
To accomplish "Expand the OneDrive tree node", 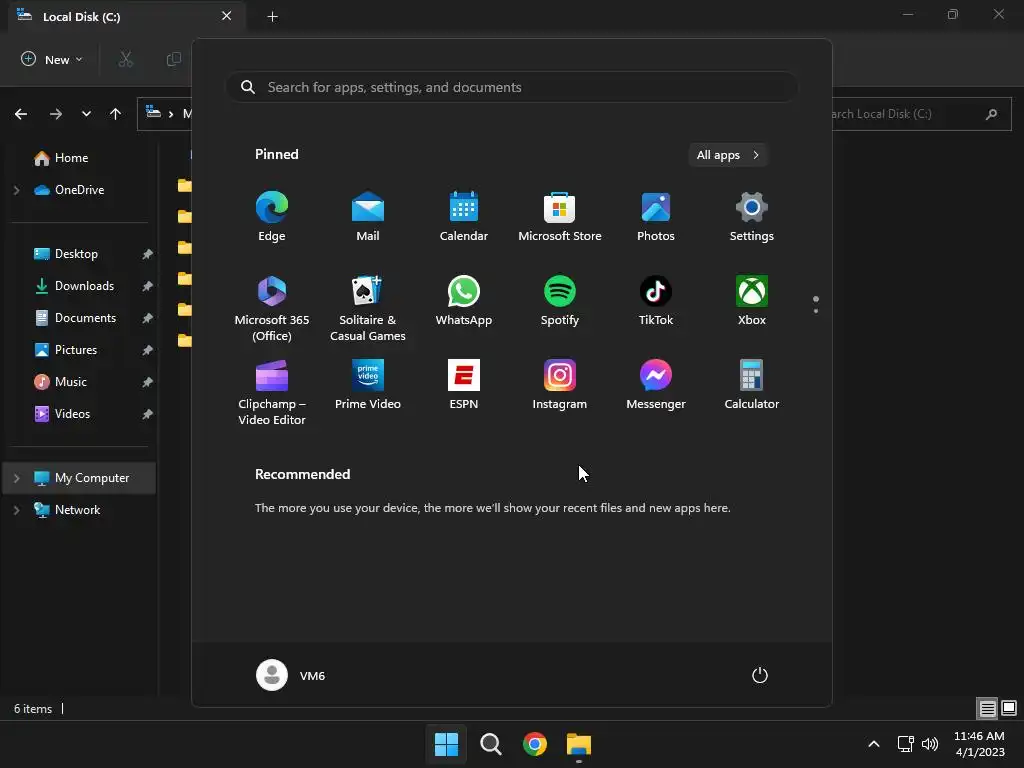I will [x=16, y=190].
